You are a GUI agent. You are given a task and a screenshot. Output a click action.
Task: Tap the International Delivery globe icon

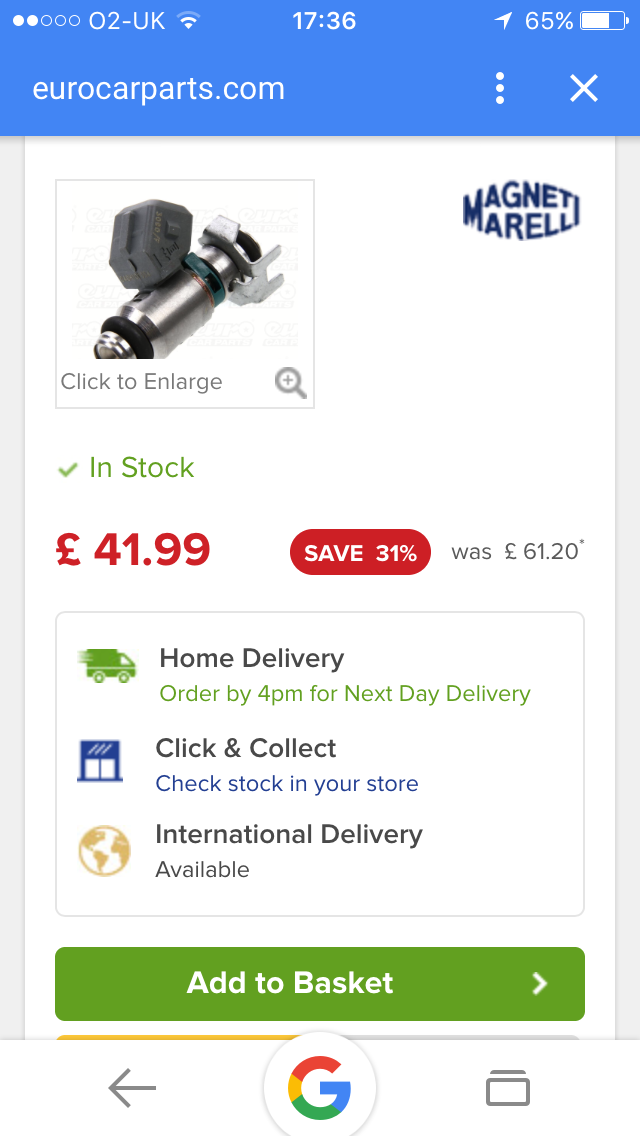pos(105,851)
